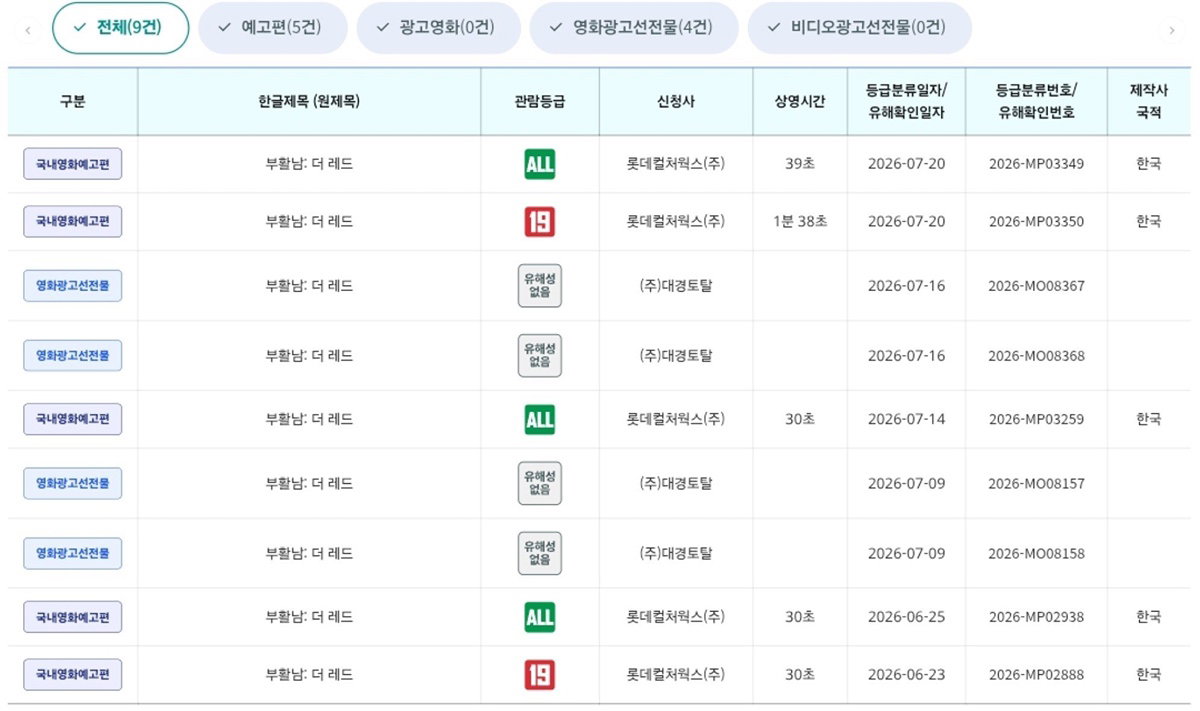Click the 등급분류일자 column header
The width and height of the screenshot is (1200, 711).
906,101
